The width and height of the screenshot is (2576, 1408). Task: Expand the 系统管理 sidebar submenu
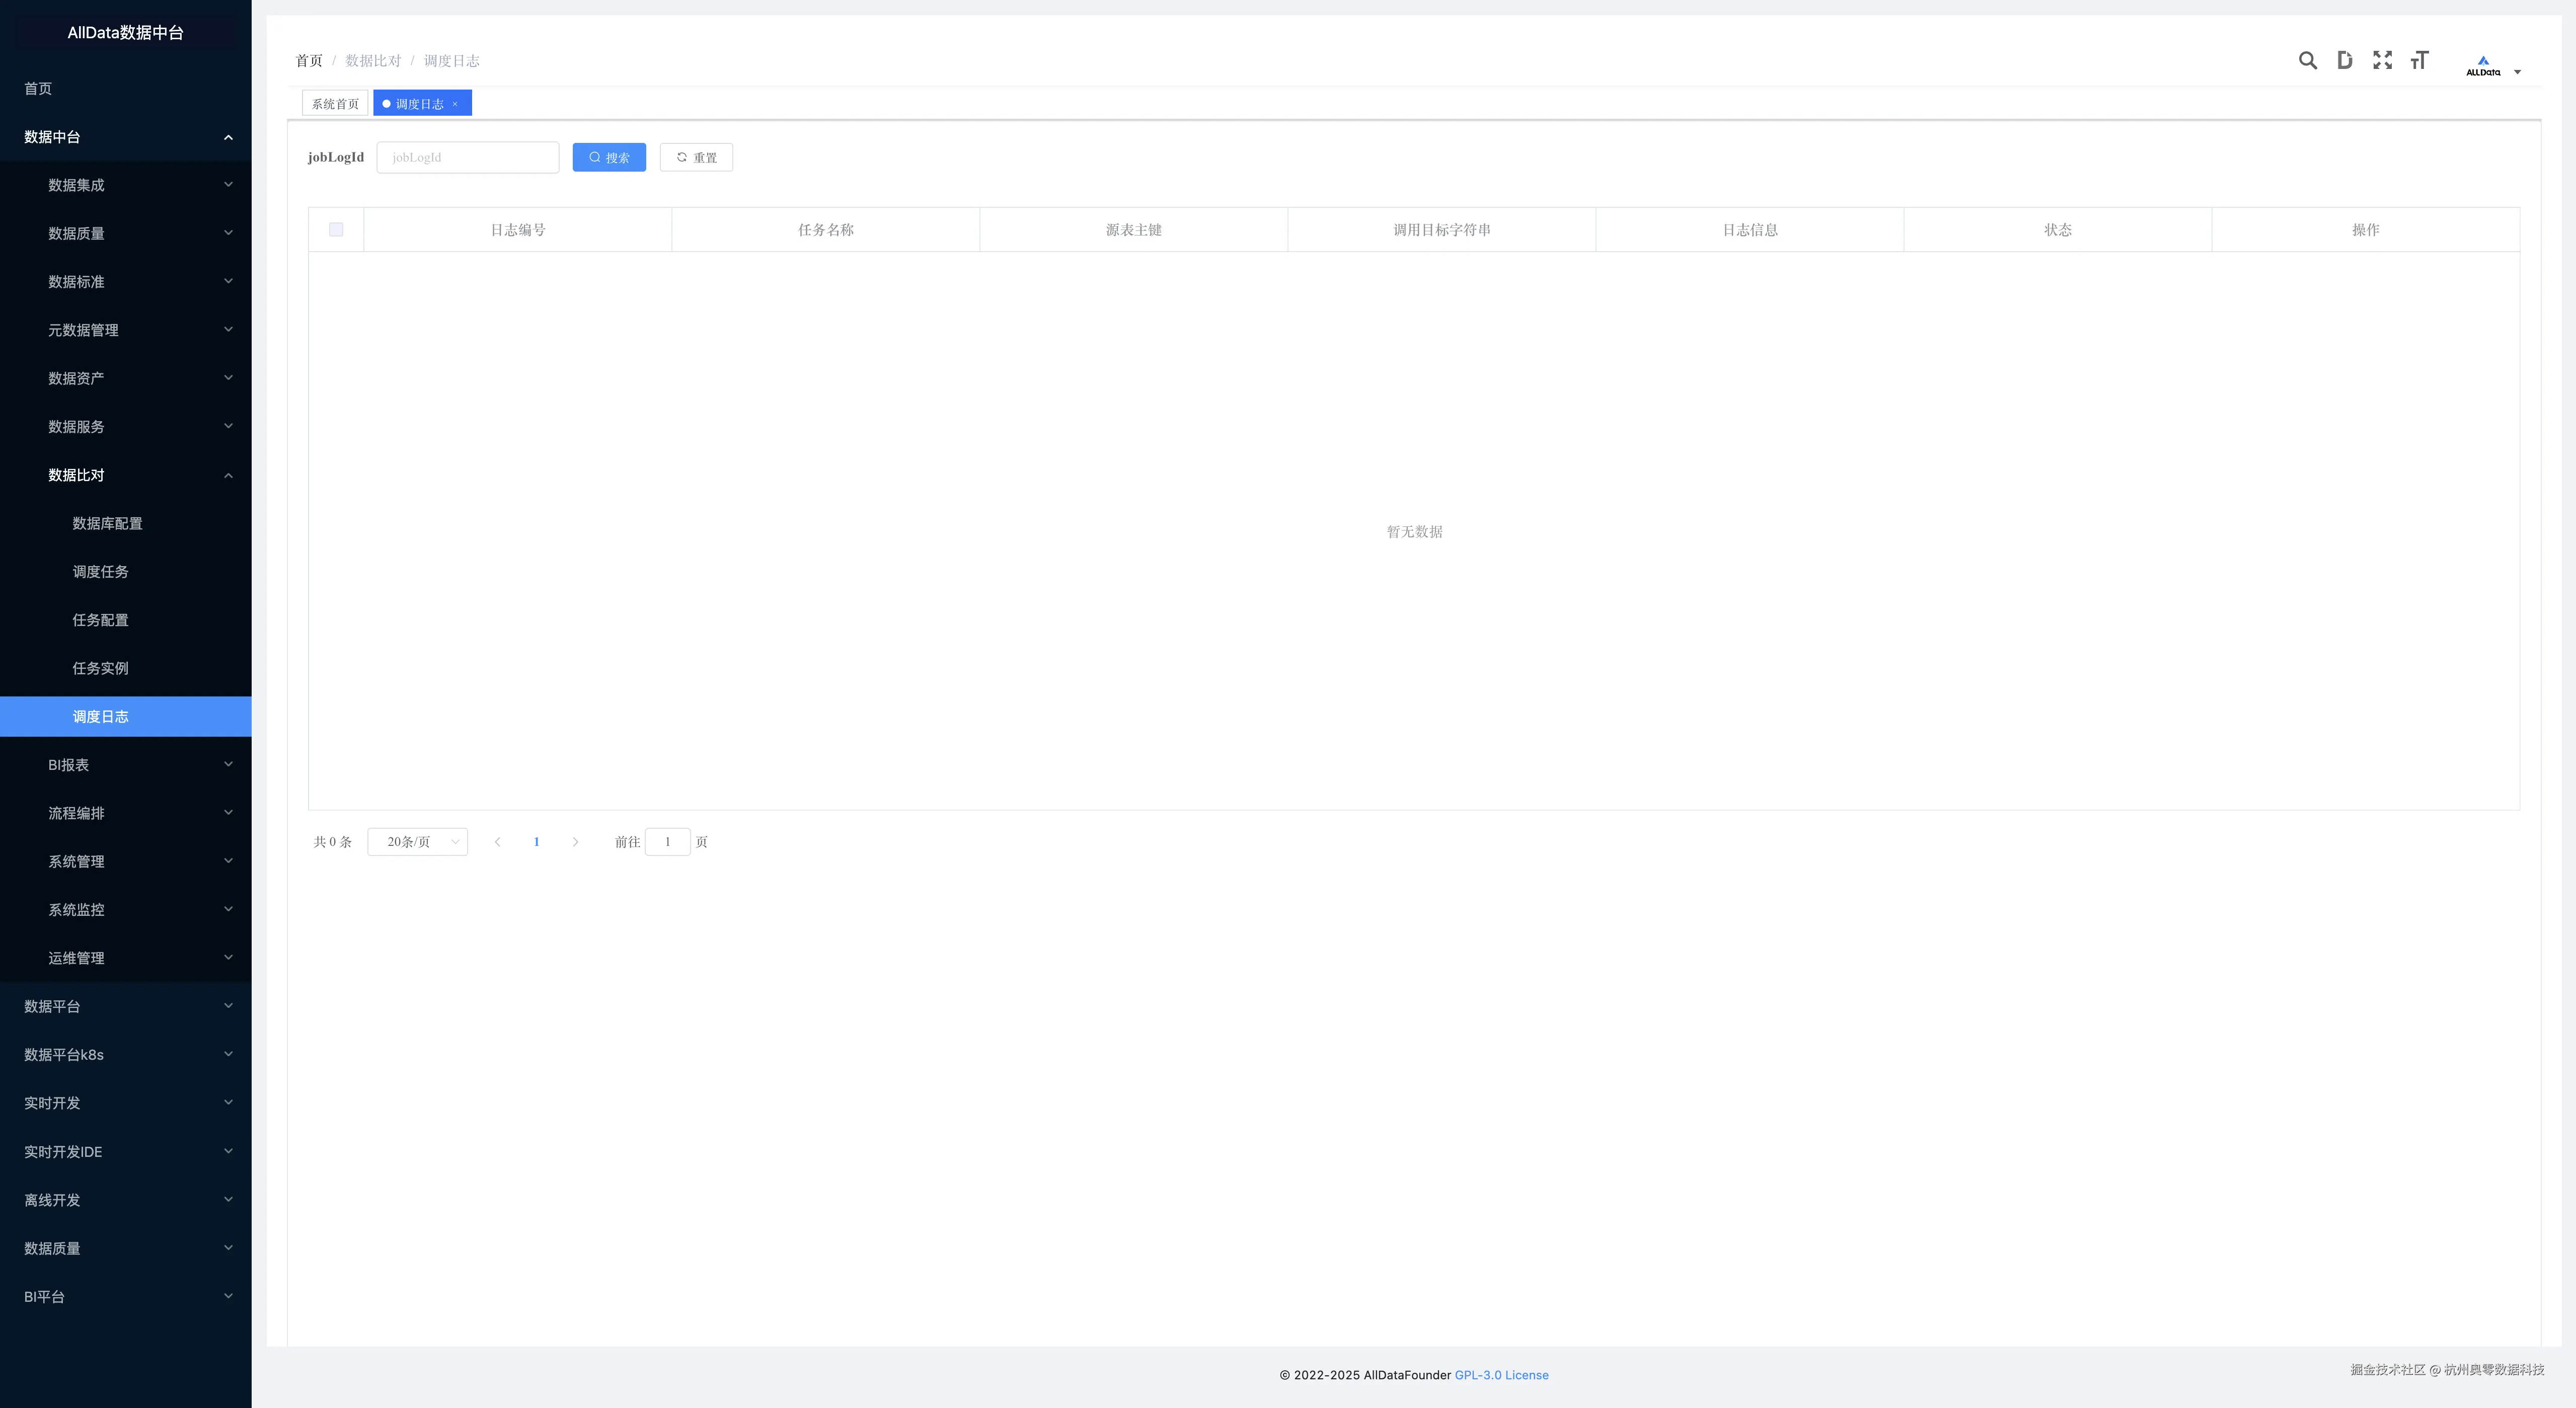[x=125, y=861]
